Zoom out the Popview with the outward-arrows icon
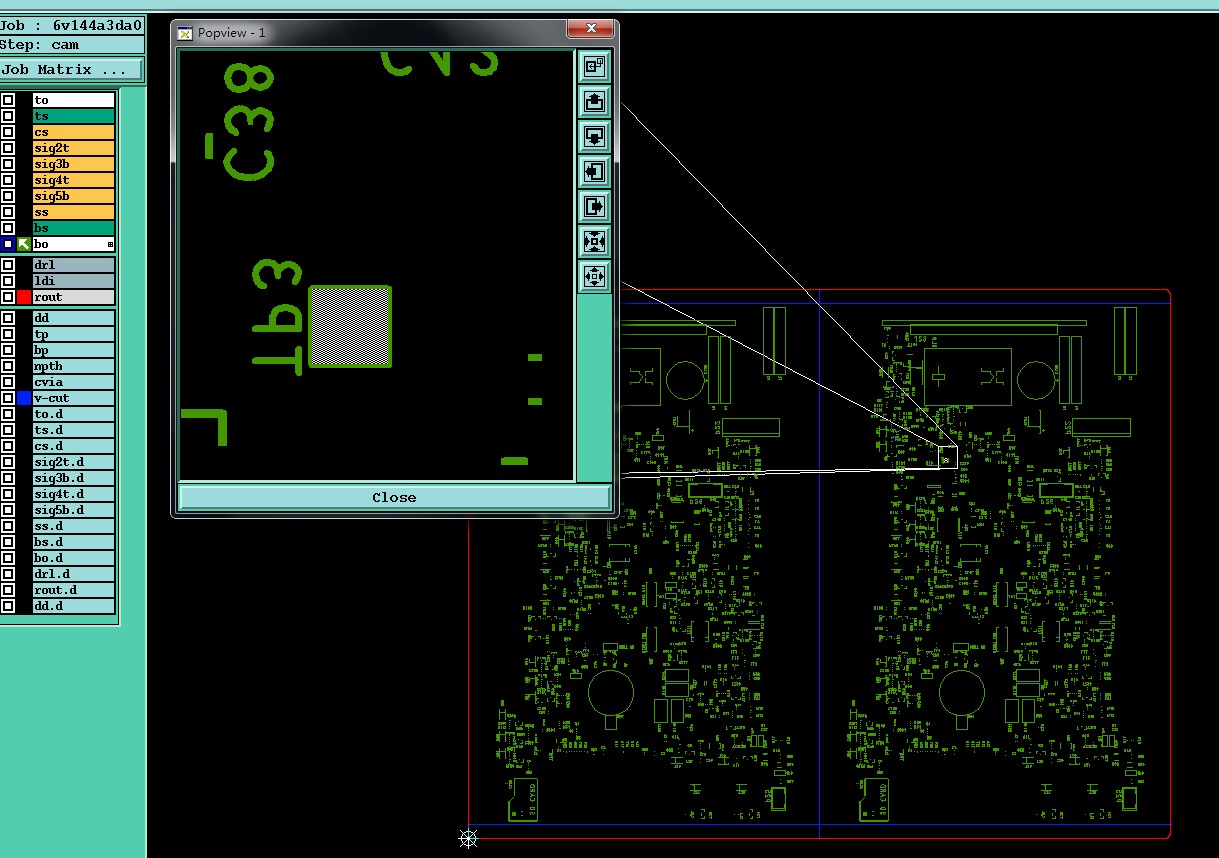Viewport: 1219px width, 858px height. (x=595, y=277)
